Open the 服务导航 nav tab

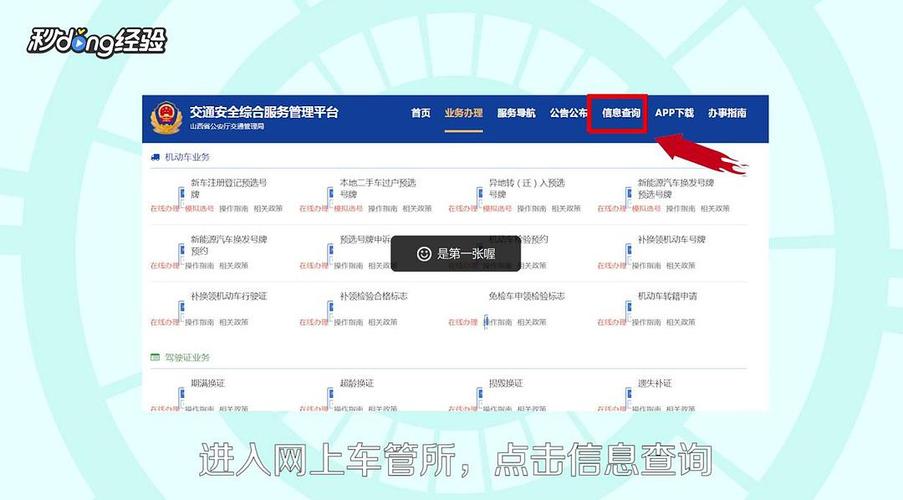tap(516, 113)
